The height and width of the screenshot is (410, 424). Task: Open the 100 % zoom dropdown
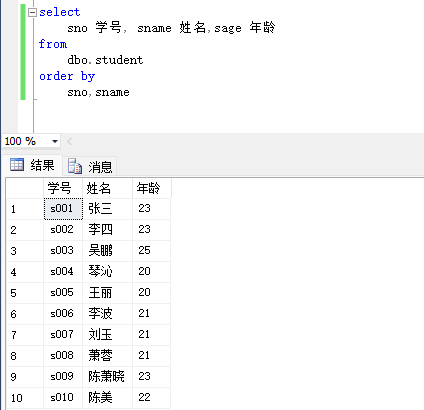coord(55,141)
